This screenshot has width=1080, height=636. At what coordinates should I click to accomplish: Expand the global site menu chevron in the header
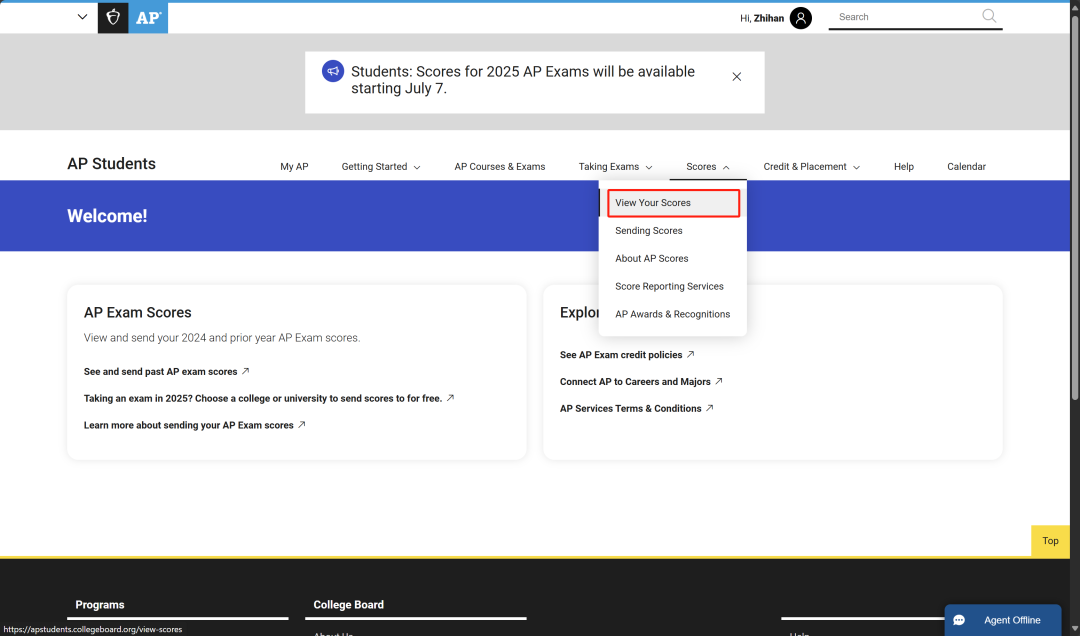coord(83,17)
